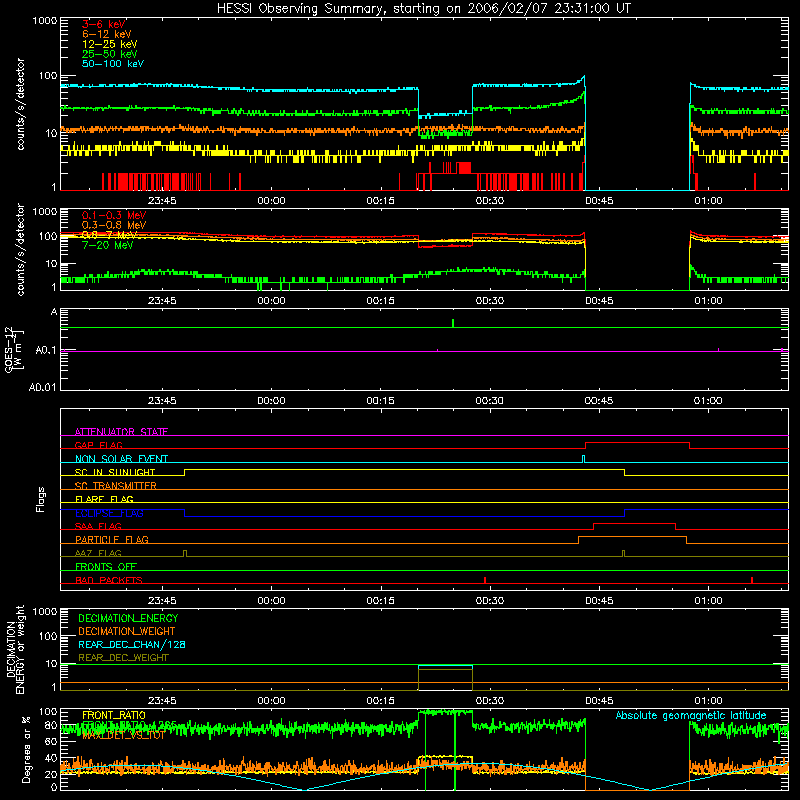800x800 pixels.
Task: Select the red 3-6 keV legend label
Action: [x=104, y=24]
